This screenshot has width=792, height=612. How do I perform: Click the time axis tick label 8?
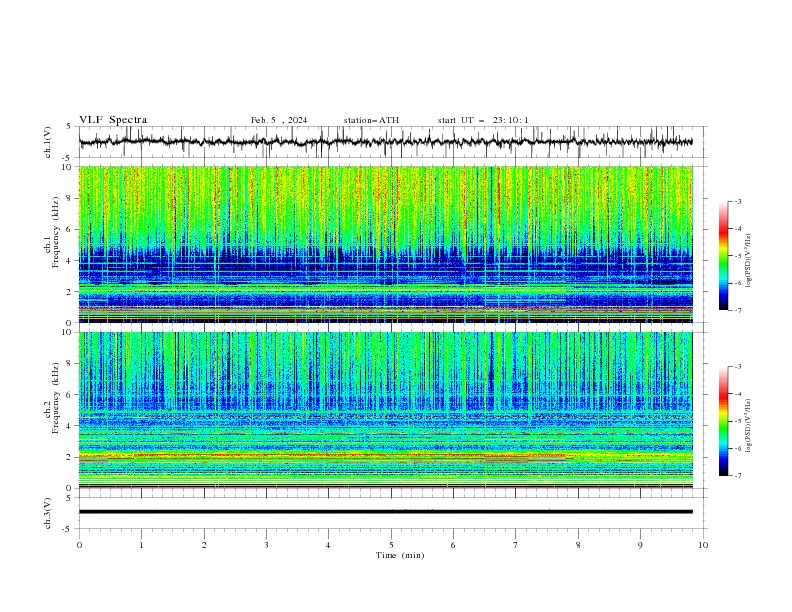pos(578,545)
